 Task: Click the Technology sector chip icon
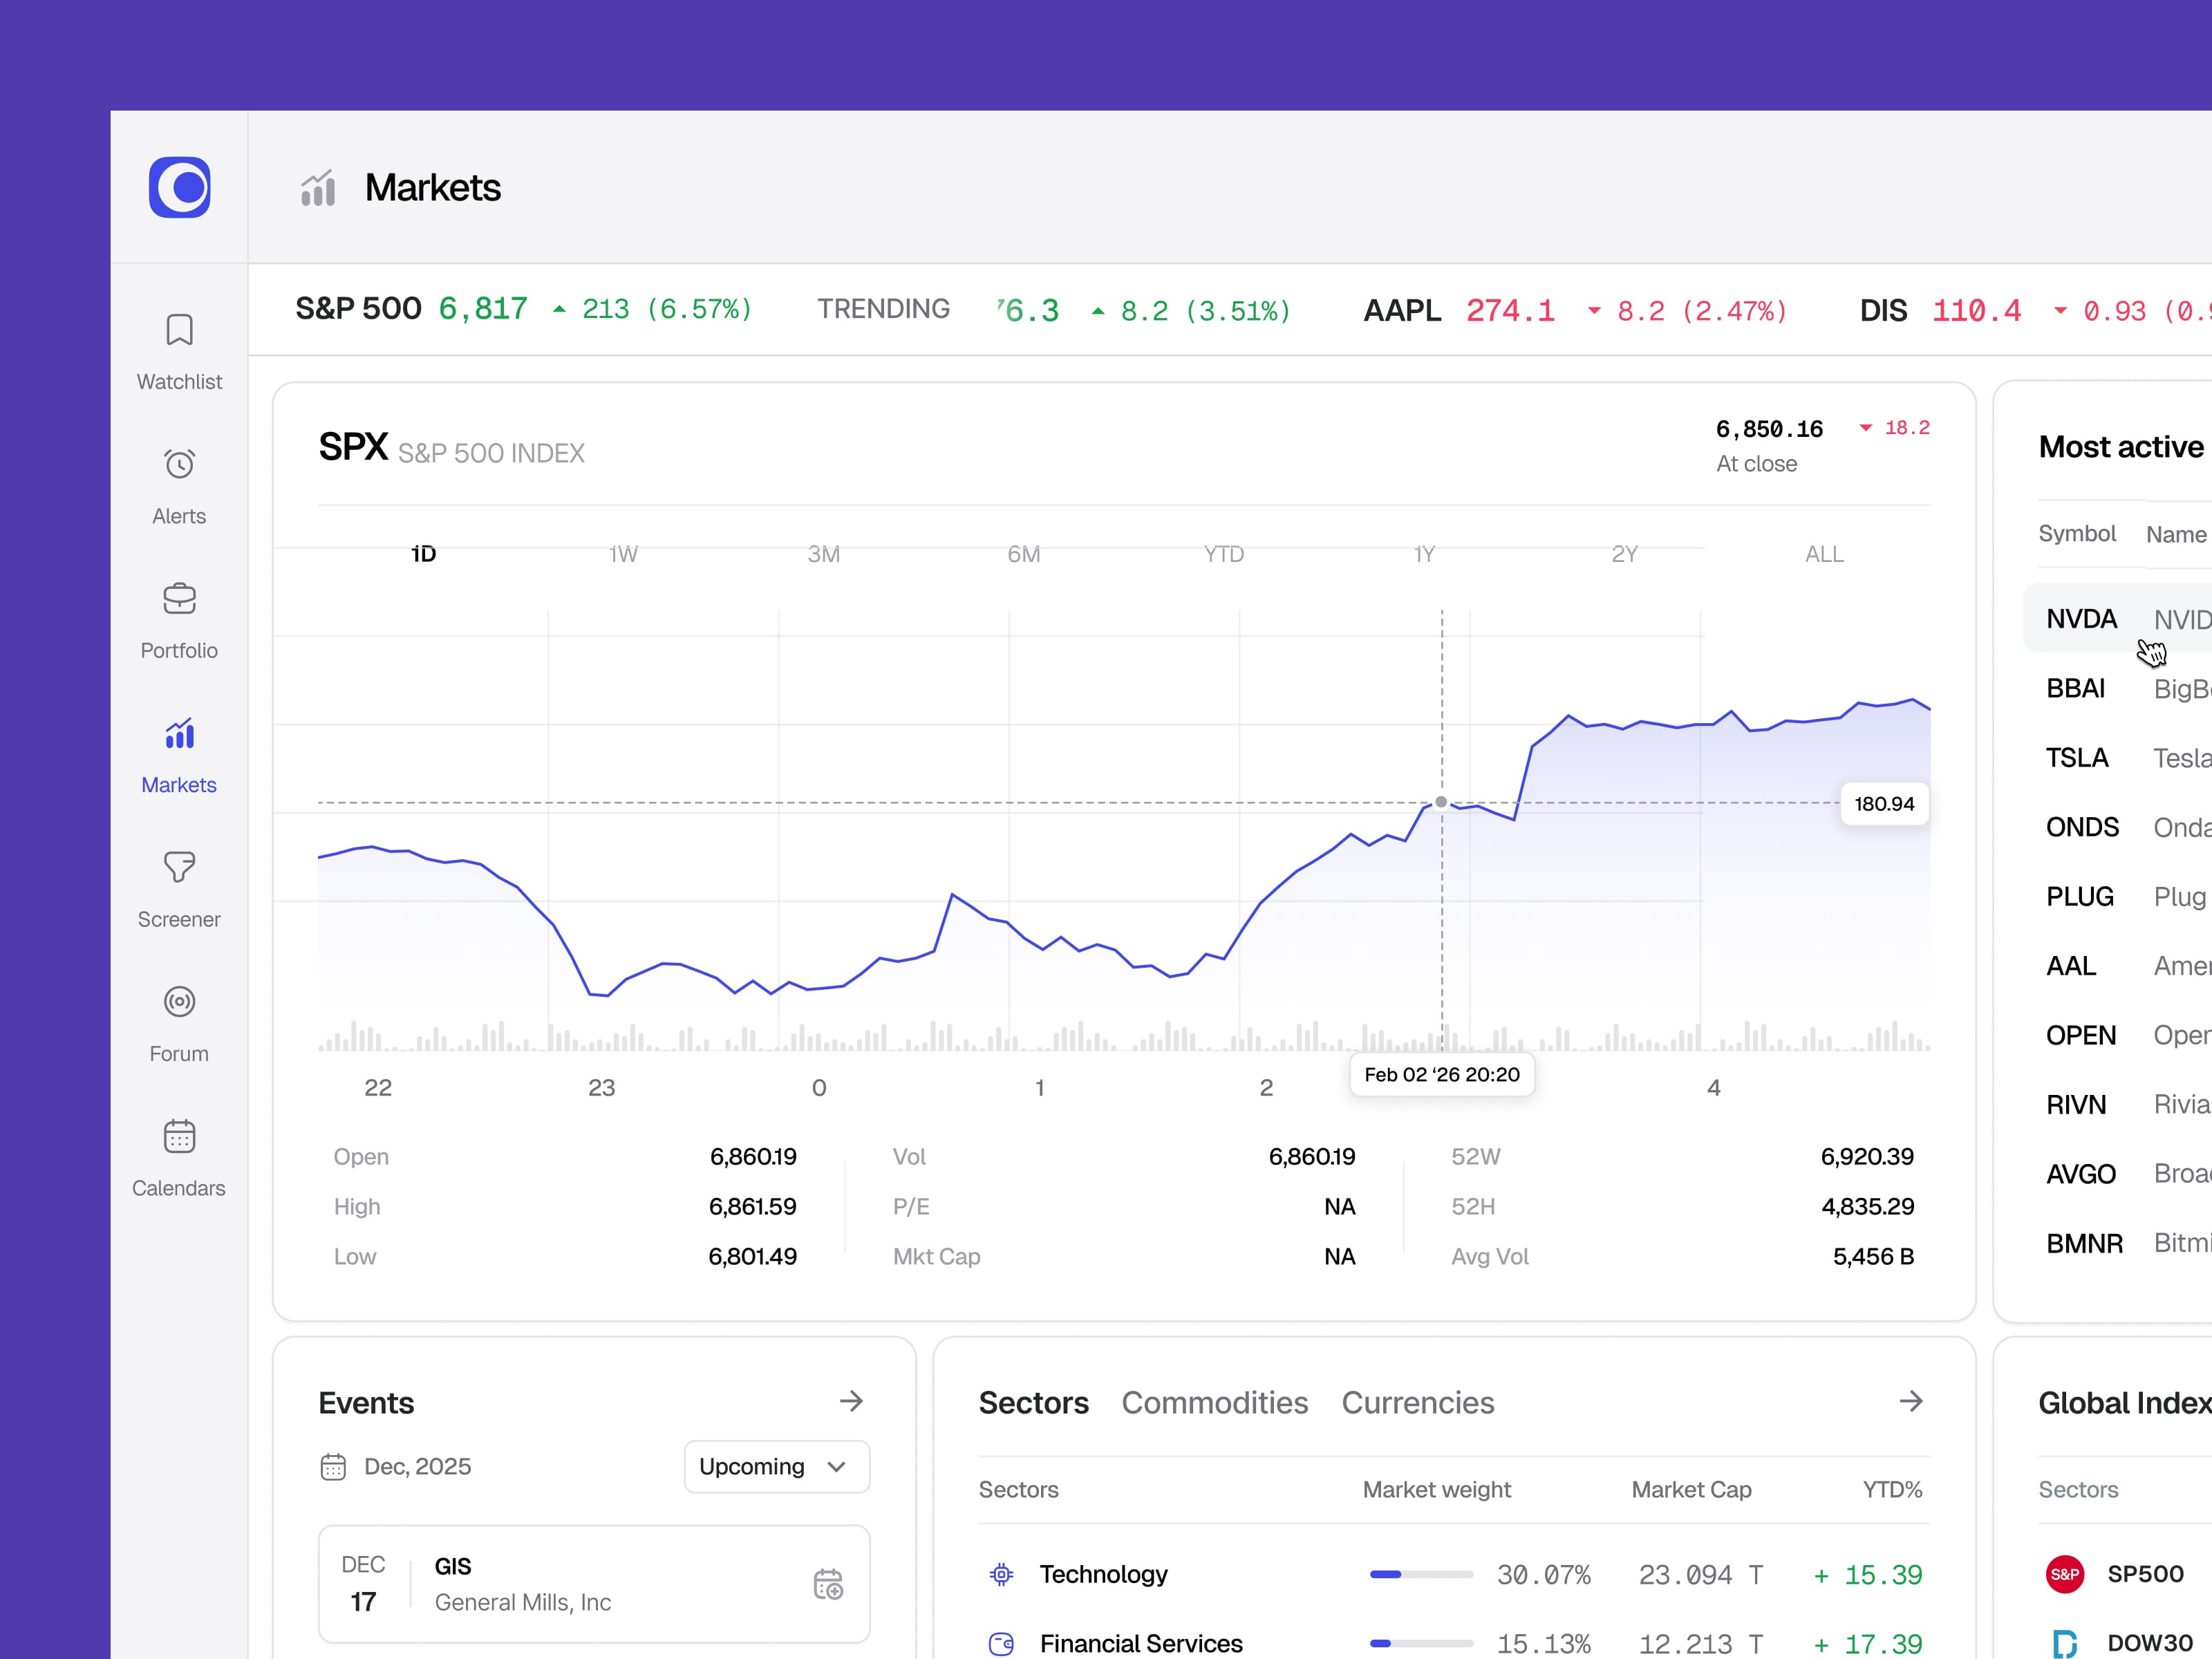click(1001, 1575)
